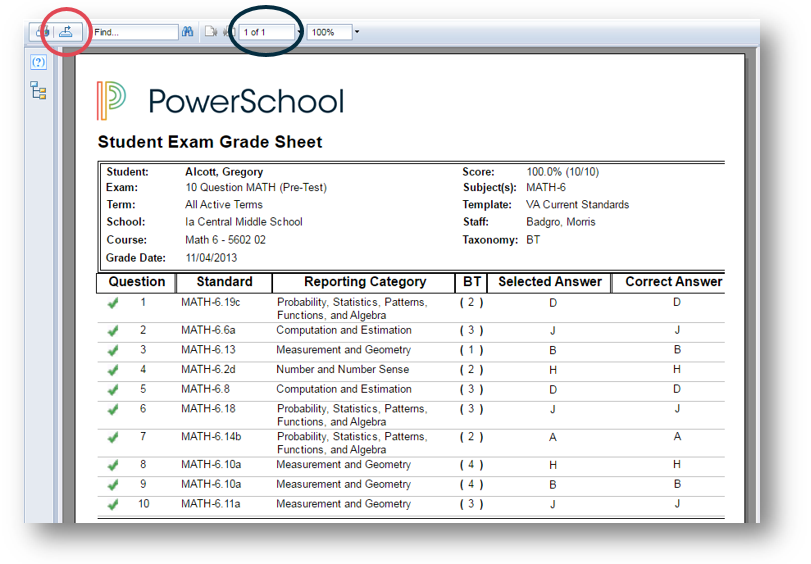Click the green checkmark for question 10
Image resolution: width=811 pixels, height=564 pixels.
pos(113,504)
